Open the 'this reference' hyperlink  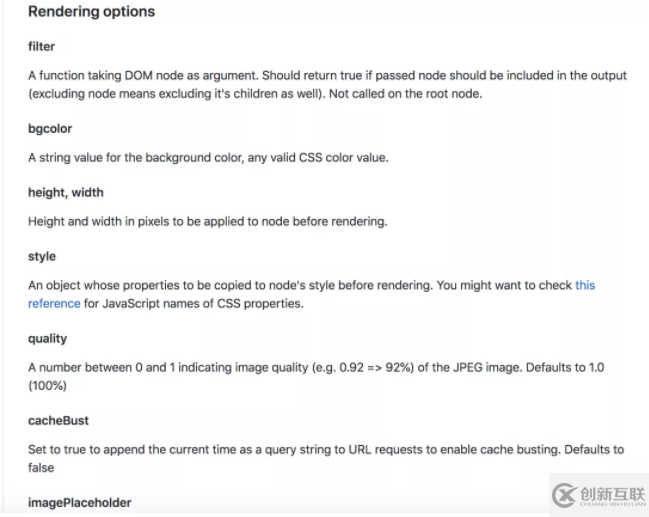[585, 285]
